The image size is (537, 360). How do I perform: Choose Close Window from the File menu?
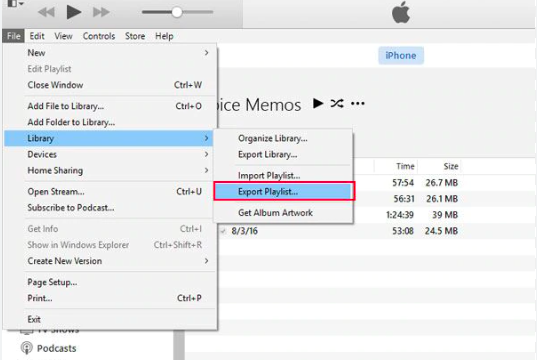(110, 85)
